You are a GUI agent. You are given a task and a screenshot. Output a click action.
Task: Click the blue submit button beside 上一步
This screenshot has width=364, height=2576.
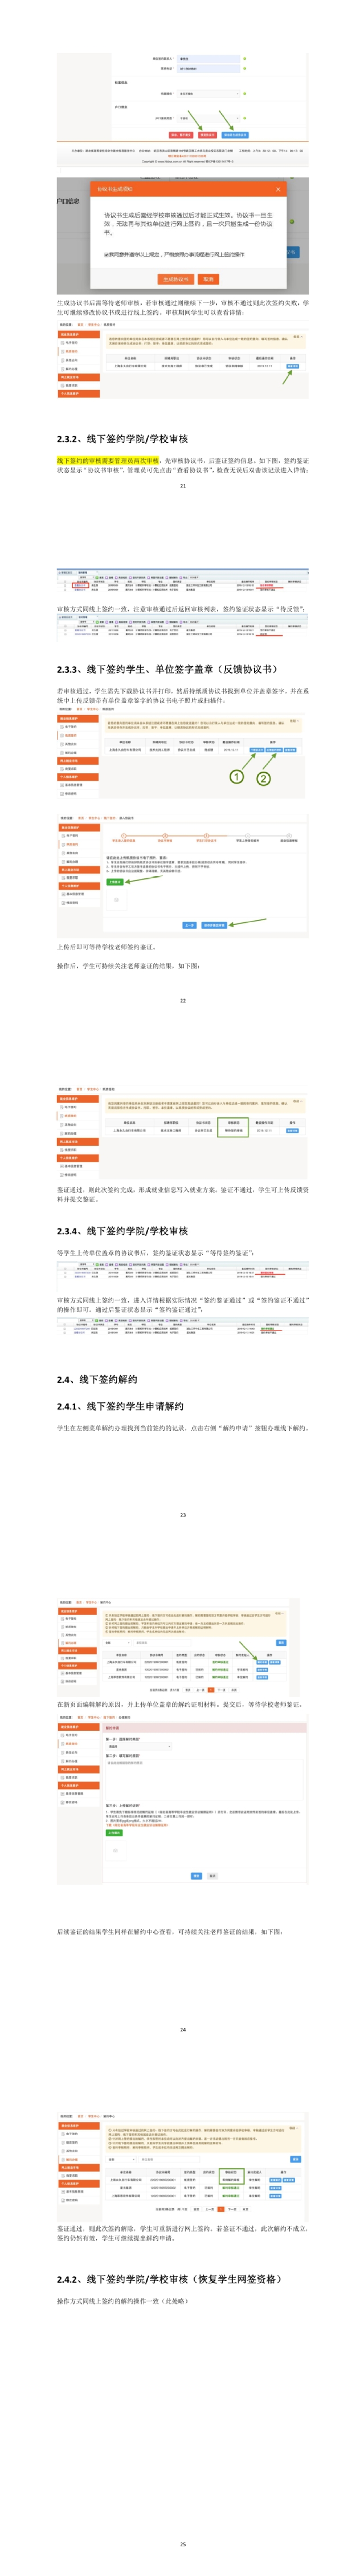(x=214, y=925)
